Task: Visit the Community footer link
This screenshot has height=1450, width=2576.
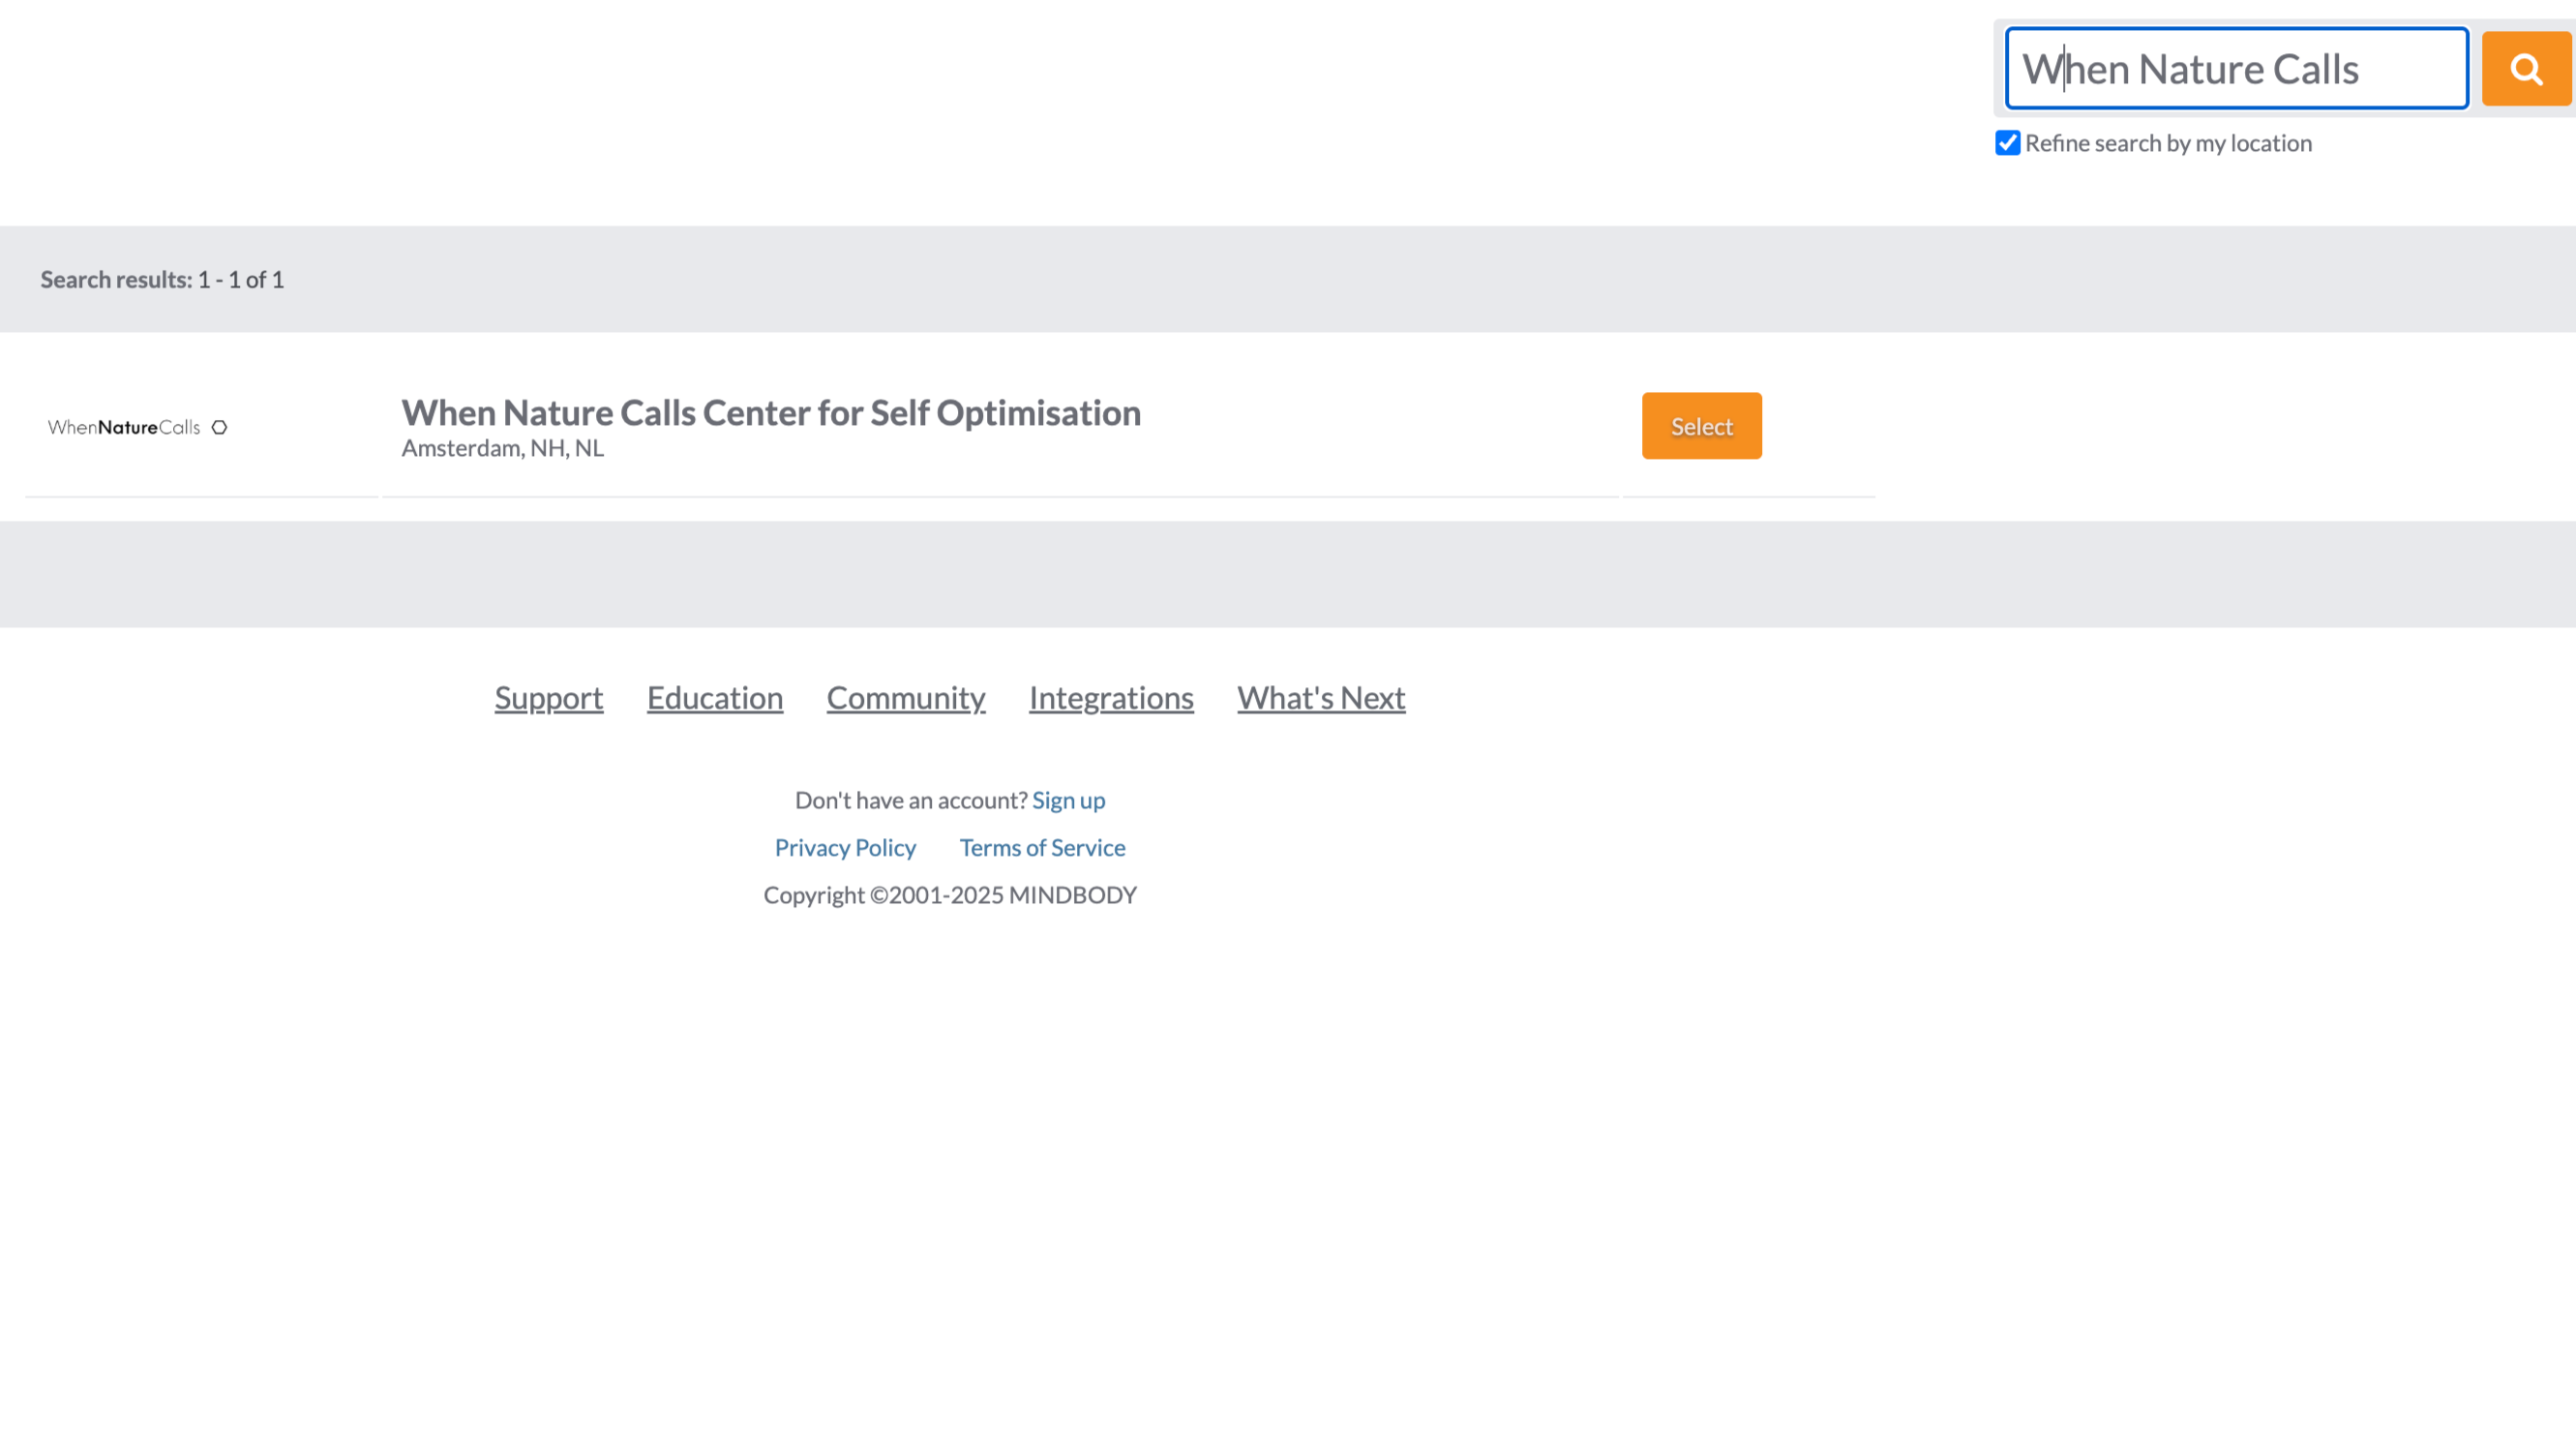Action: pos(905,697)
